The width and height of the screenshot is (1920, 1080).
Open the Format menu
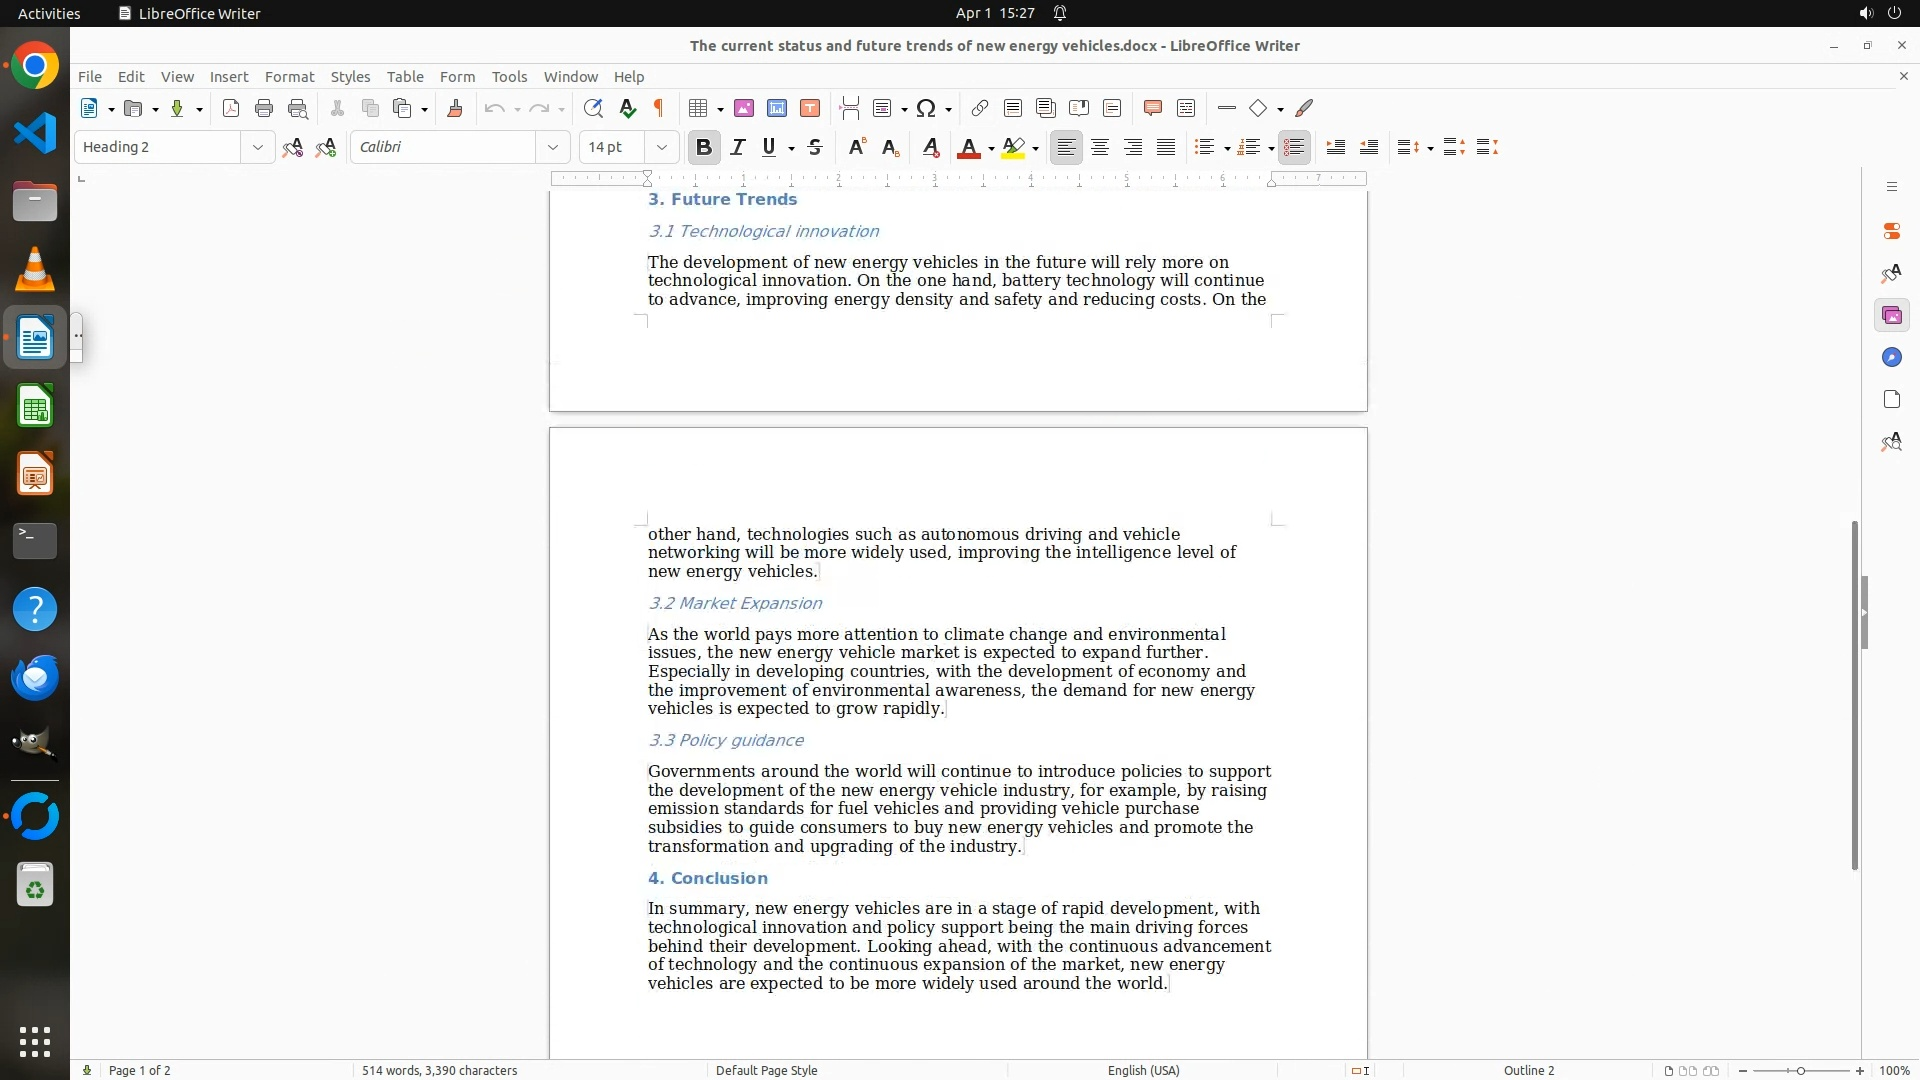289,77
